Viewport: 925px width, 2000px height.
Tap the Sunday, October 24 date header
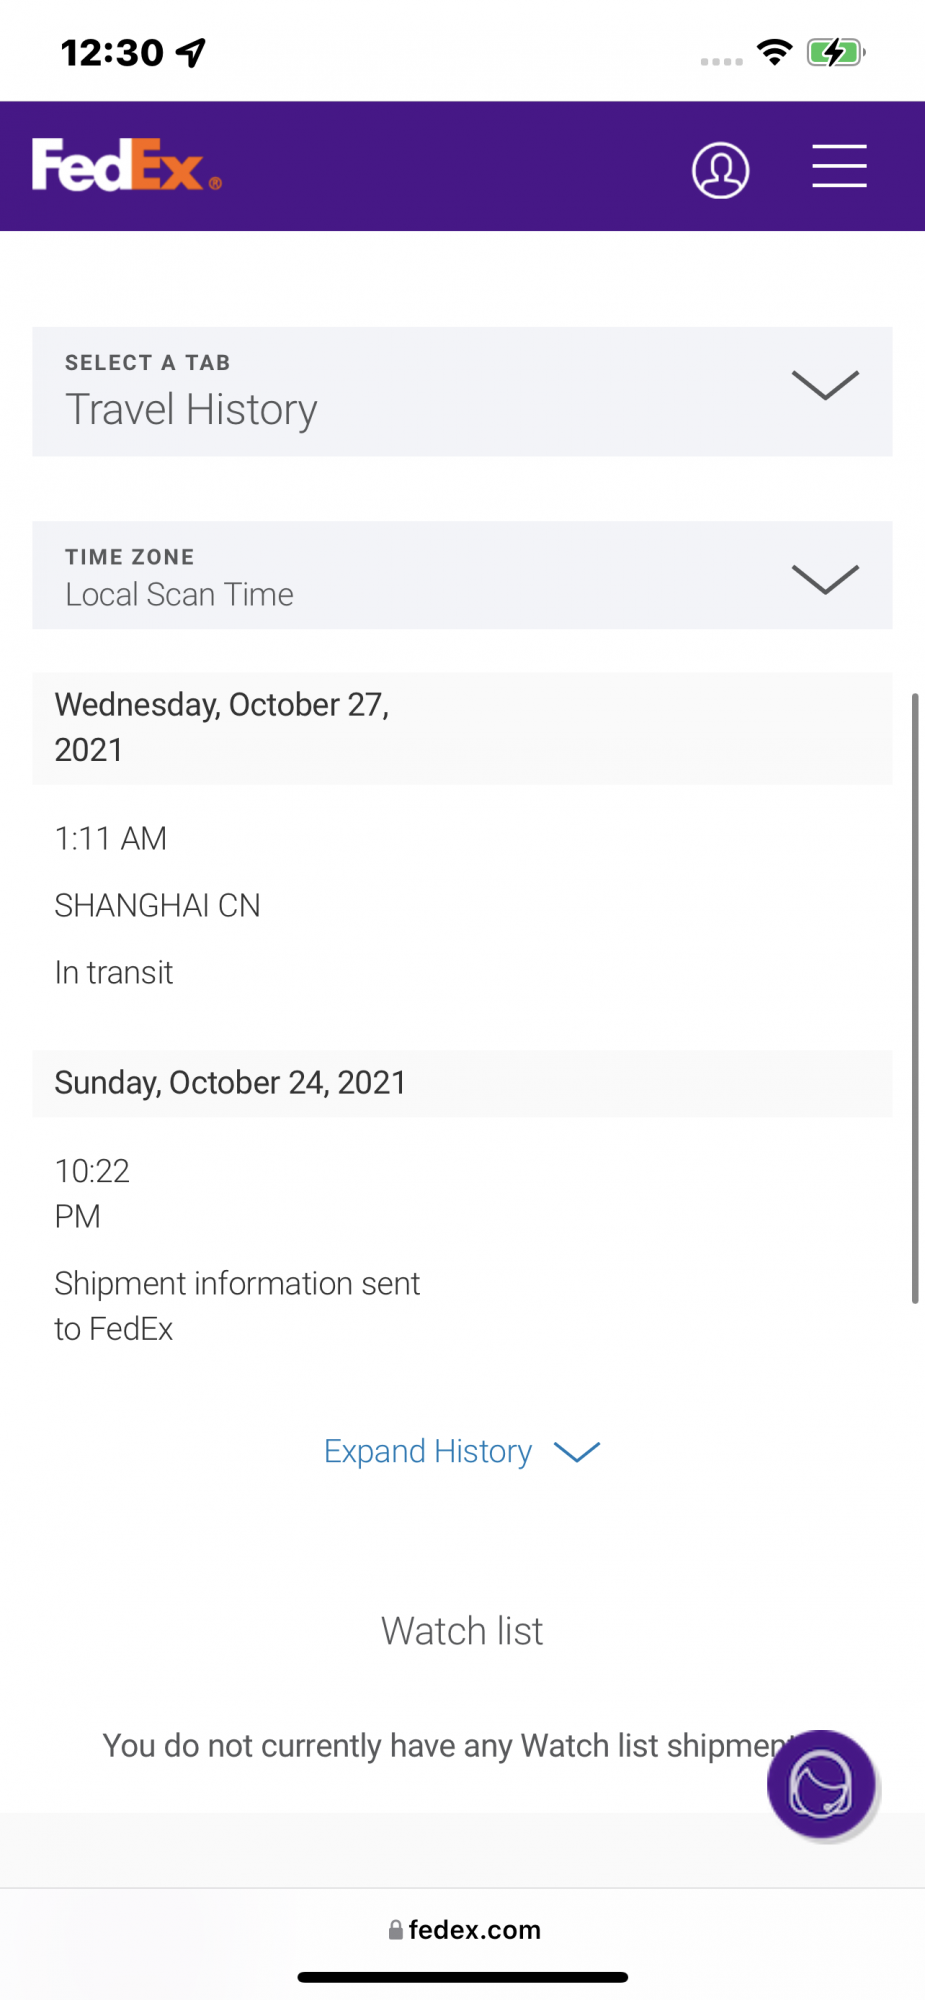point(230,1083)
